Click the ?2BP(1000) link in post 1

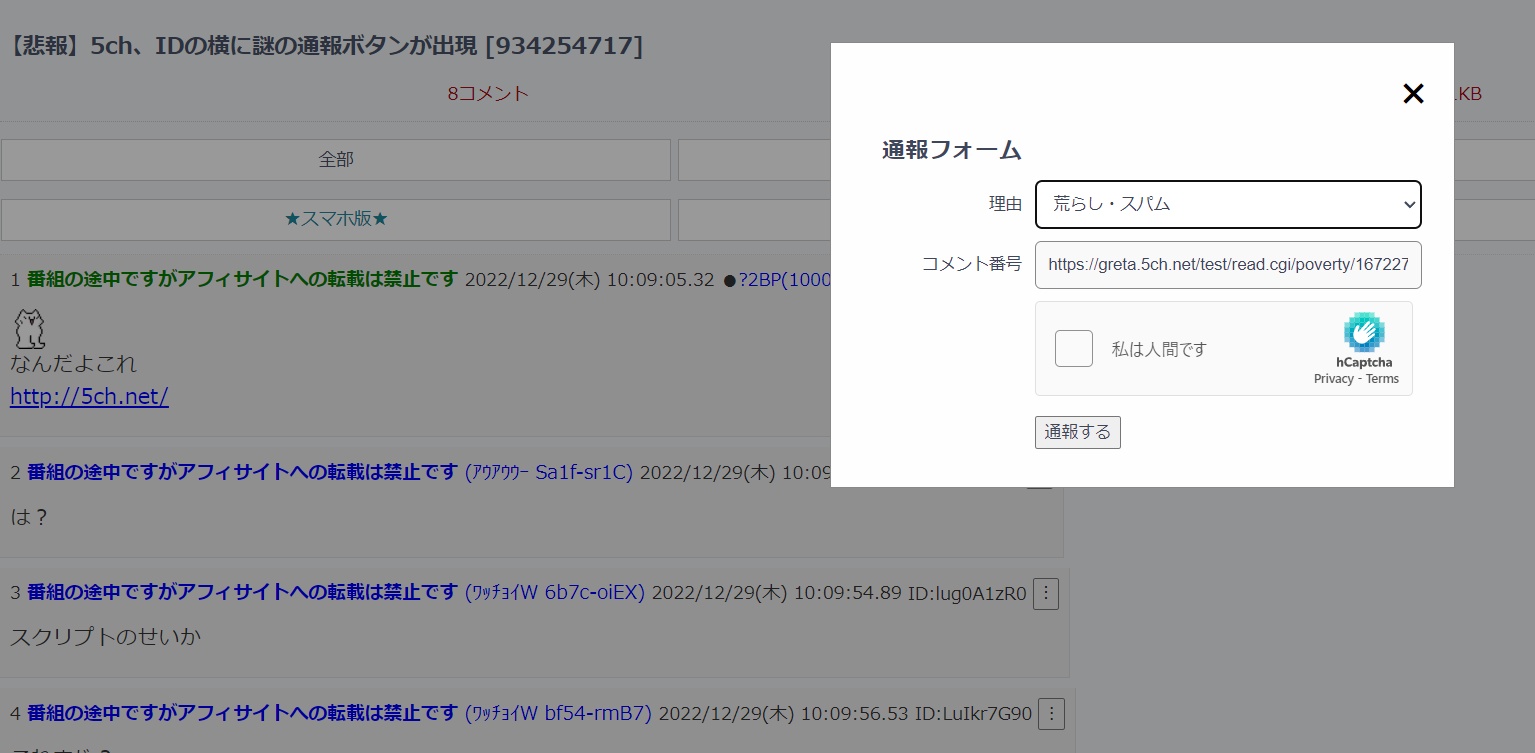coord(784,279)
